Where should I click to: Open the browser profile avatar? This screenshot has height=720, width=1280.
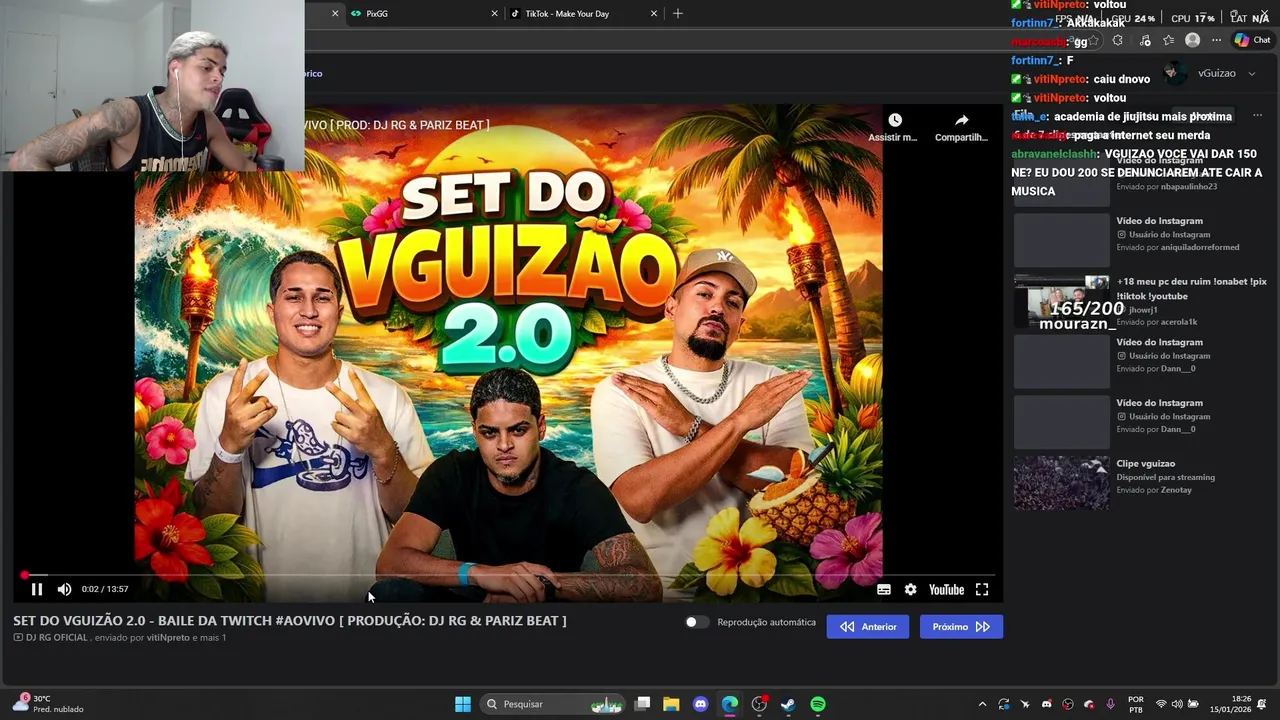click(1192, 41)
